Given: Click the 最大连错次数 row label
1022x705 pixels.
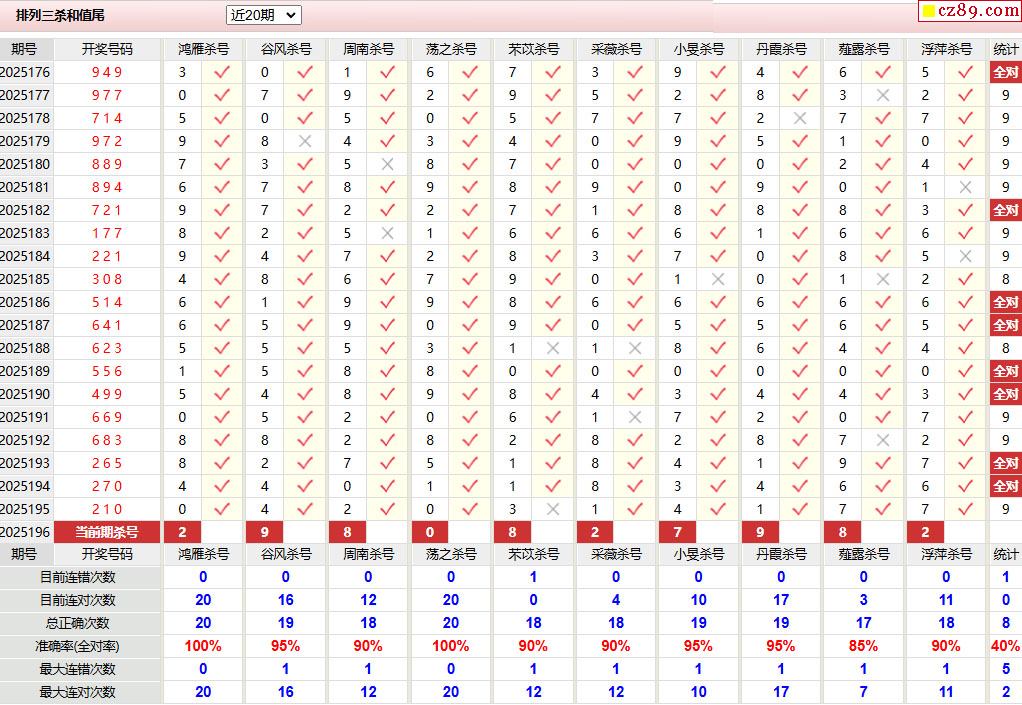Looking at the screenshot, I should tap(78, 669).
